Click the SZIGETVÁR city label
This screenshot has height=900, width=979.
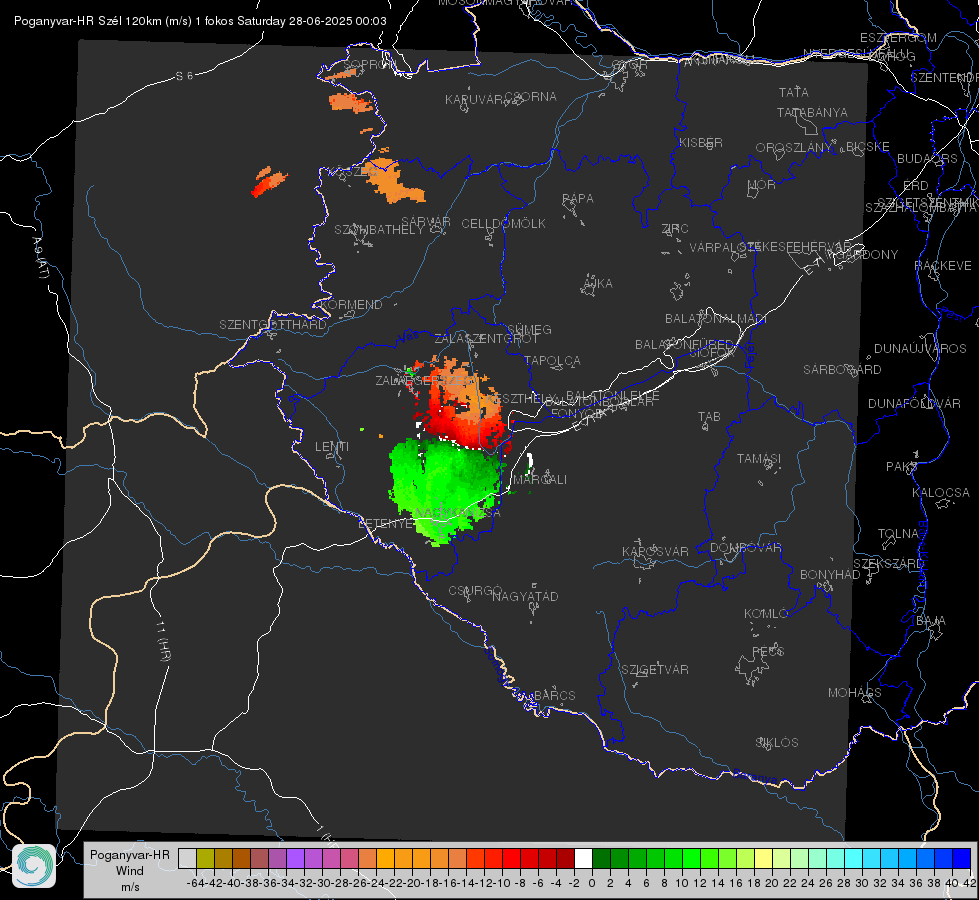tap(655, 670)
